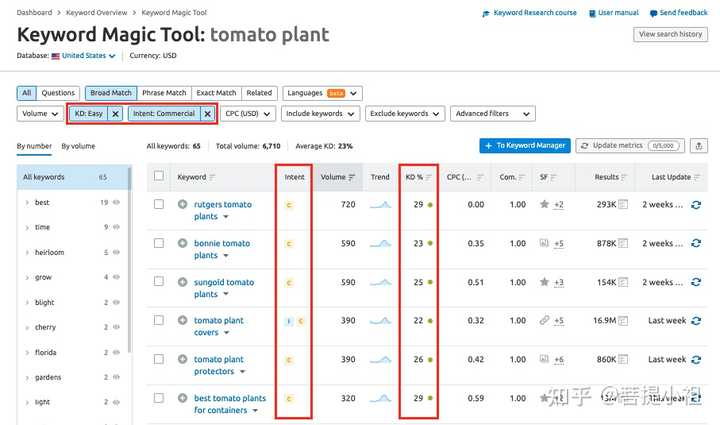The height and width of the screenshot is (425, 720).
Task: Click star SERP feature for rutgers tomato plants
Action: coord(544,204)
